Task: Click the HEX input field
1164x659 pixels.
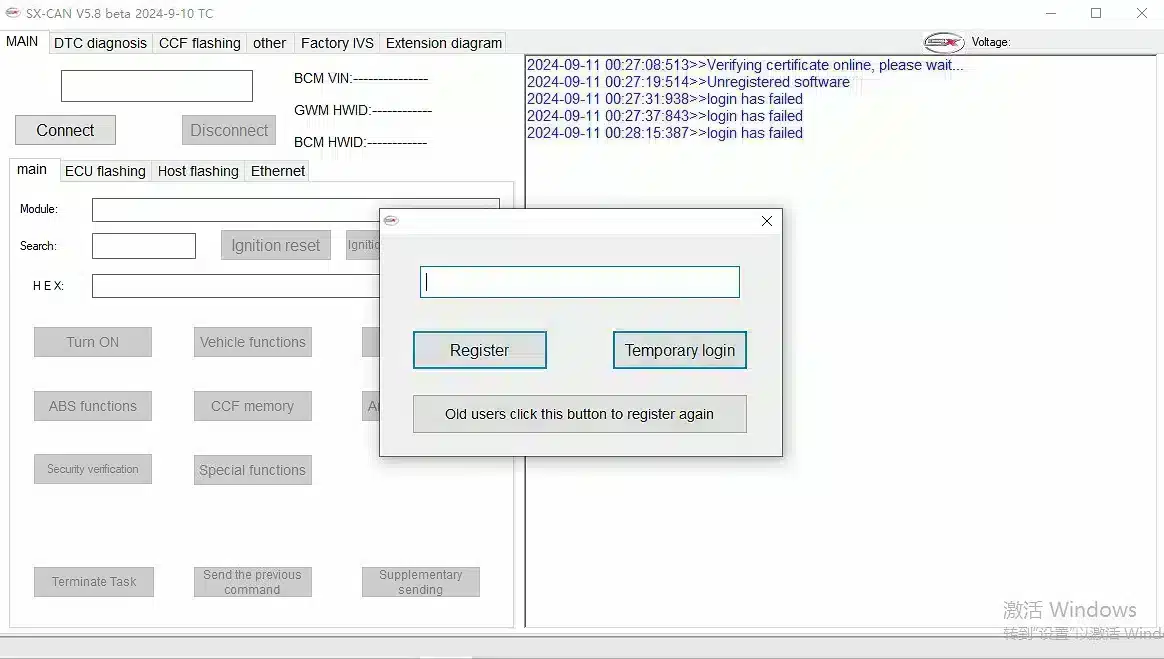Action: (x=235, y=286)
